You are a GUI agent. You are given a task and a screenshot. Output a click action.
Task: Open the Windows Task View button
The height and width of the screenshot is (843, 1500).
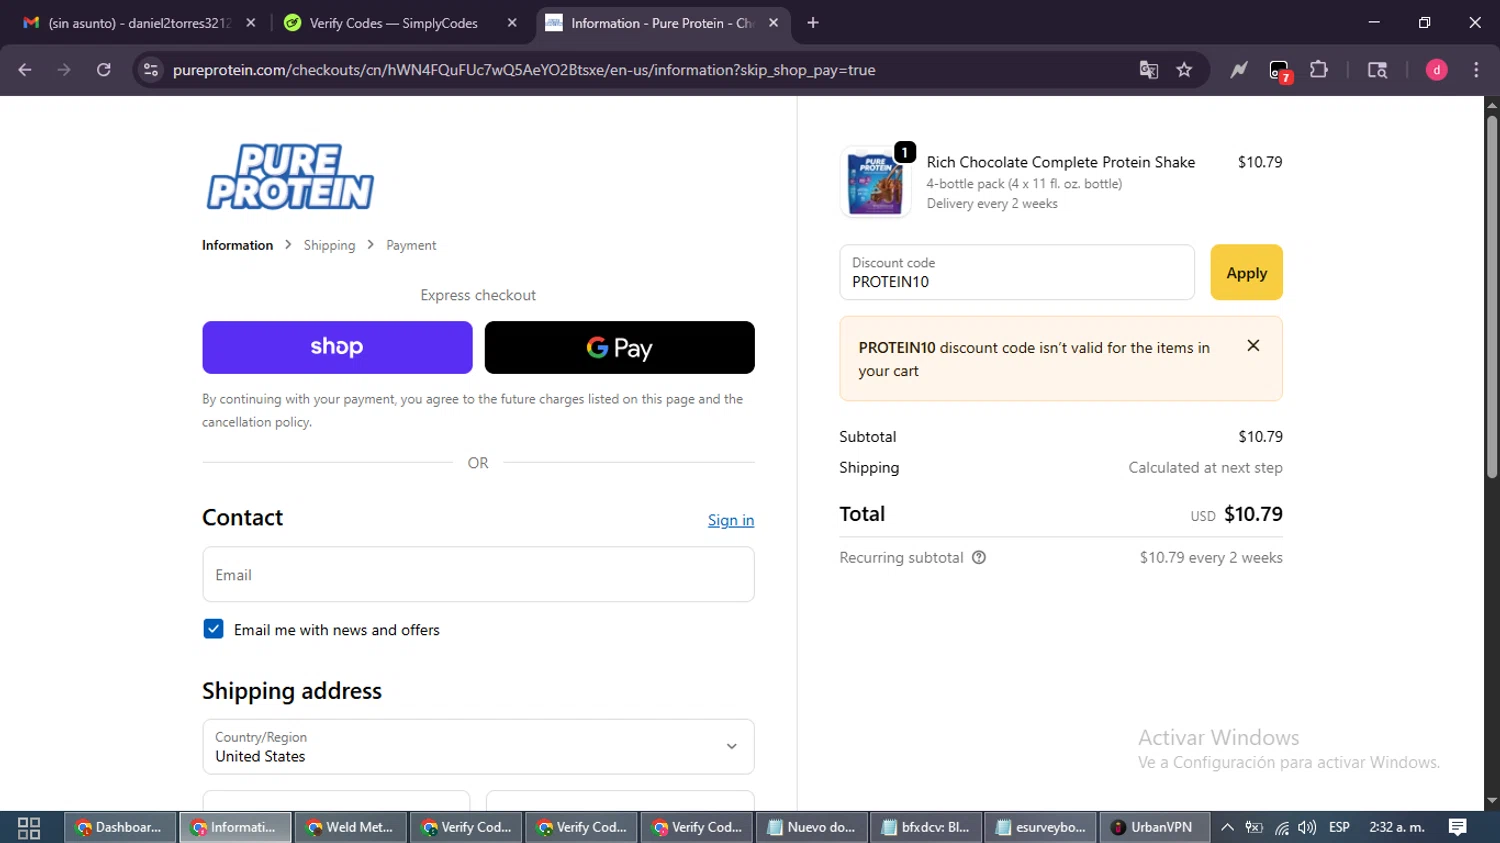coord(29,827)
